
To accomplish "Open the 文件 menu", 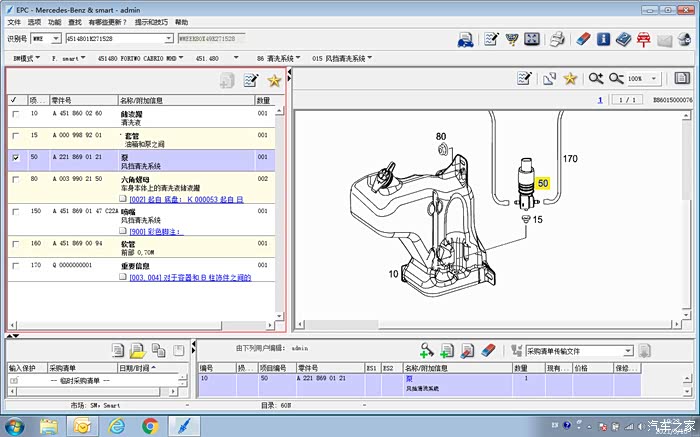I will pos(13,21).
